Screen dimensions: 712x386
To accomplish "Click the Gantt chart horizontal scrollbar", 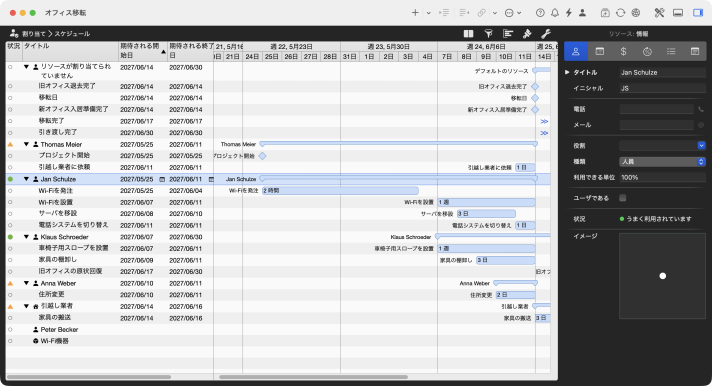I will pos(313,377).
